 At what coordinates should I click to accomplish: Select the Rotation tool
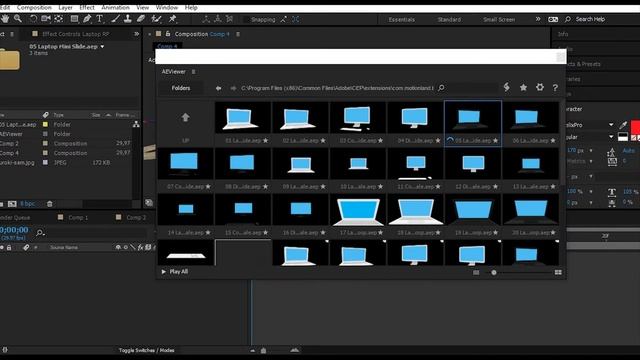[x=33, y=19]
